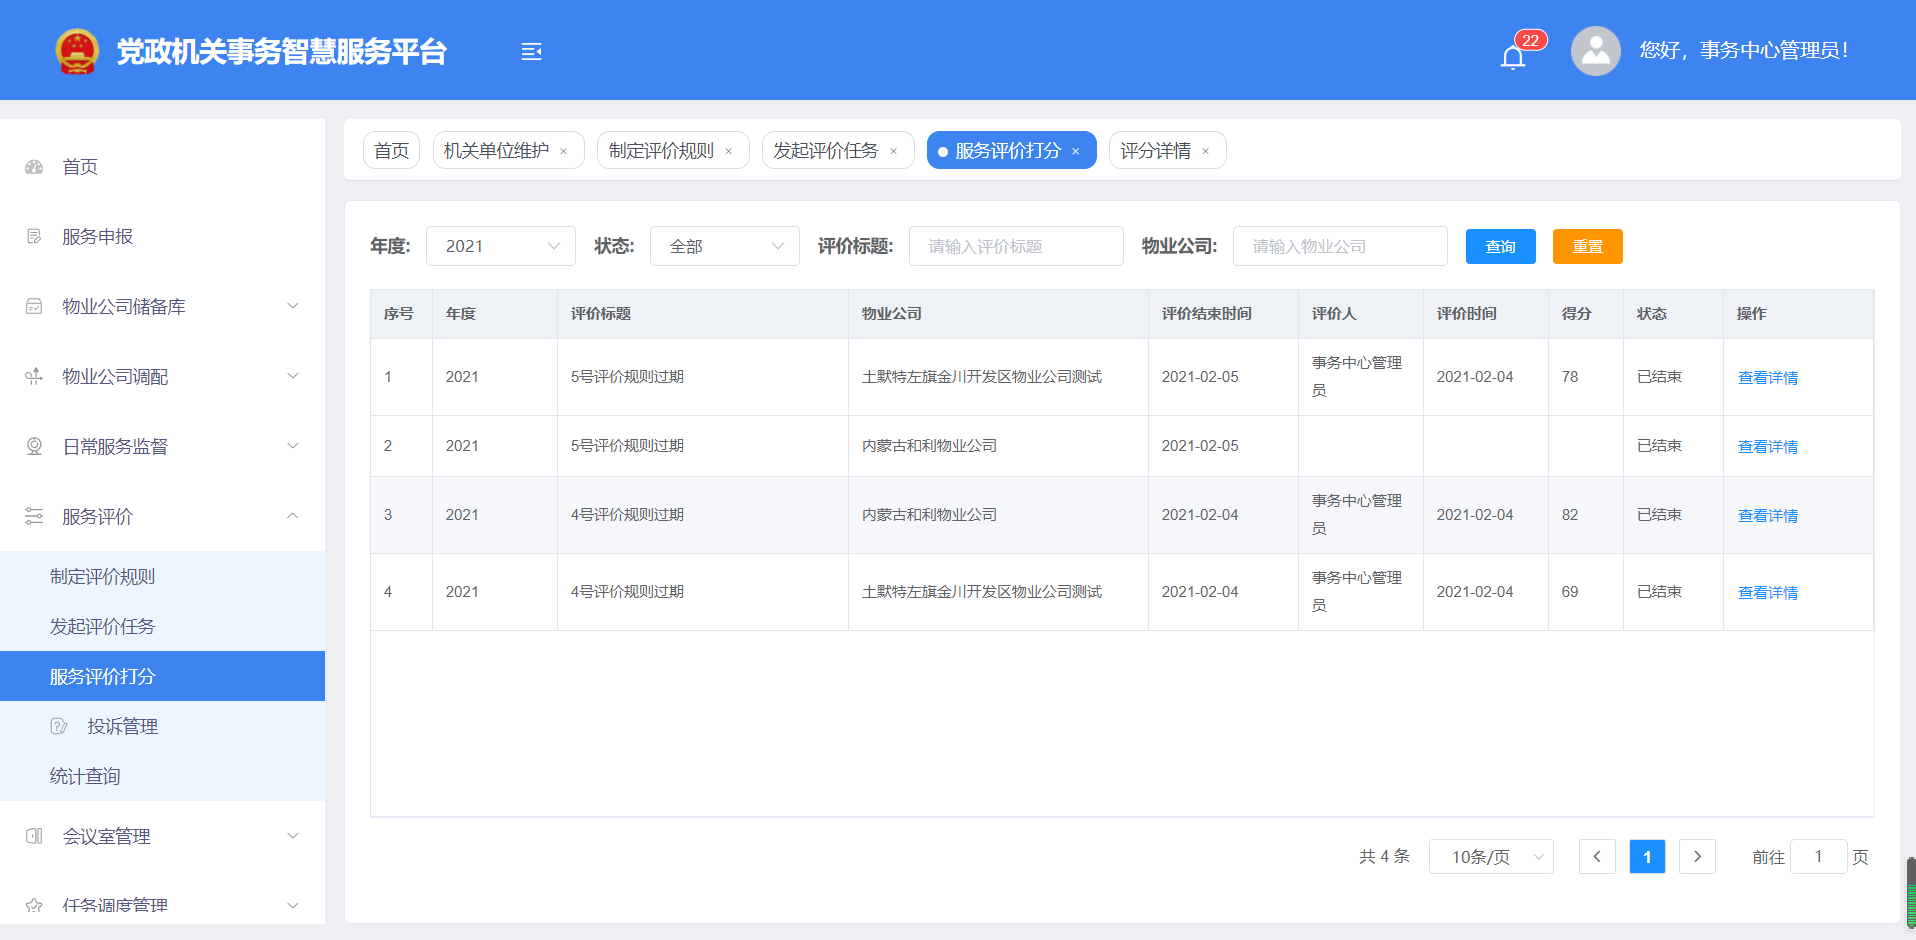The image size is (1916, 940).
Task: Click the orange 重置 button
Action: [x=1587, y=246]
